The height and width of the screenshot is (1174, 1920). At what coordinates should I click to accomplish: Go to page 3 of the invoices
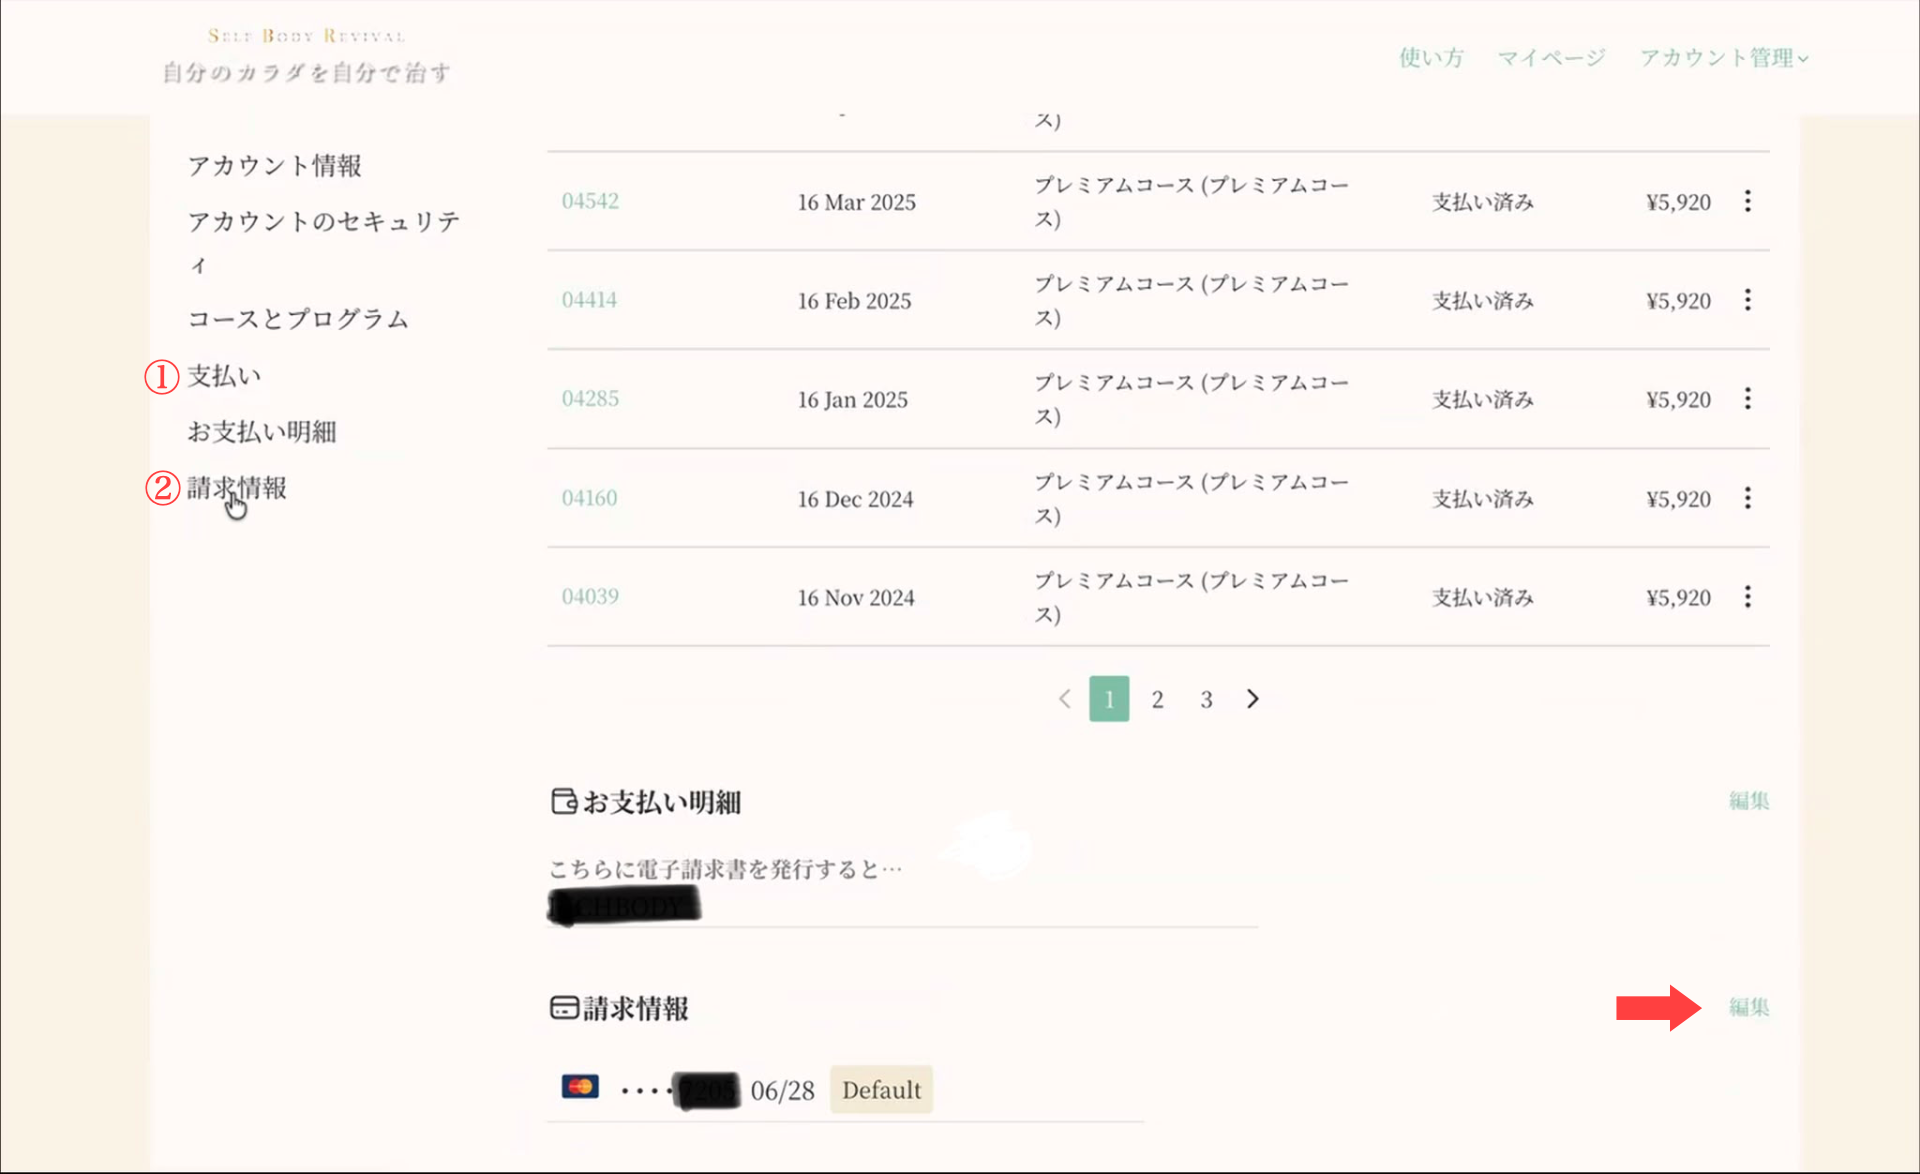(x=1206, y=699)
